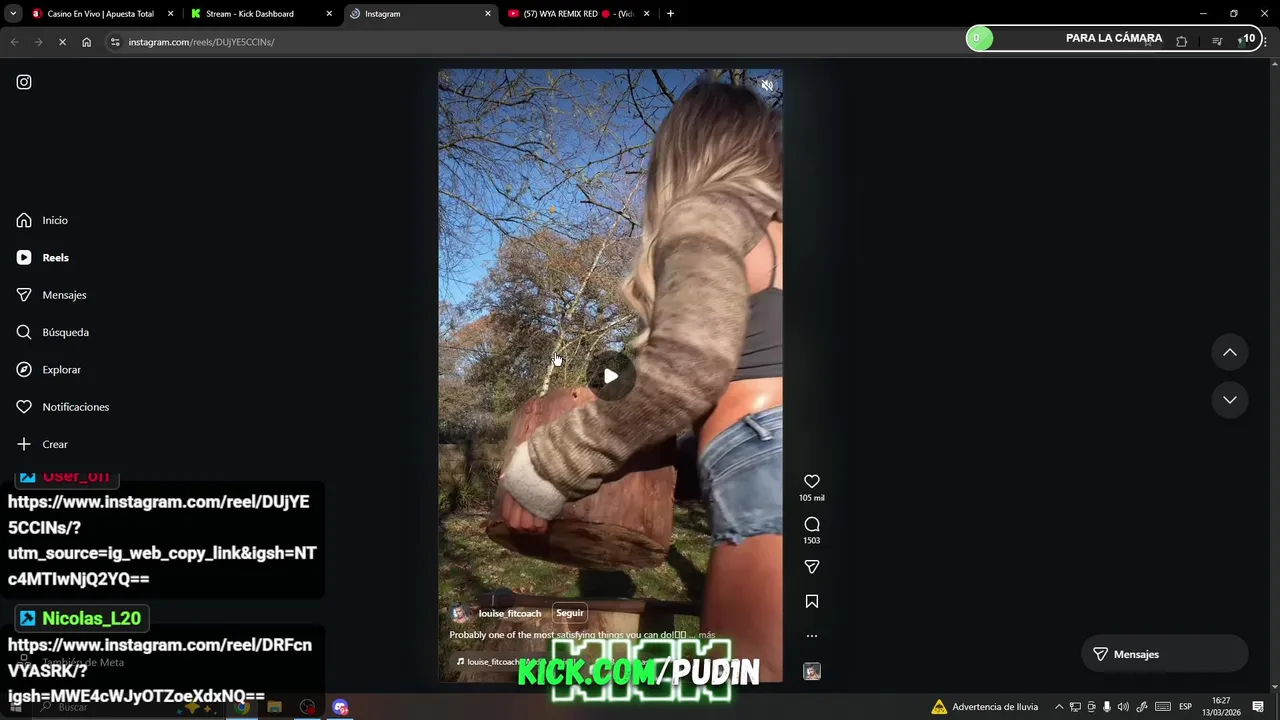Go forward in browser history
This screenshot has width=1280, height=720.
(38, 42)
